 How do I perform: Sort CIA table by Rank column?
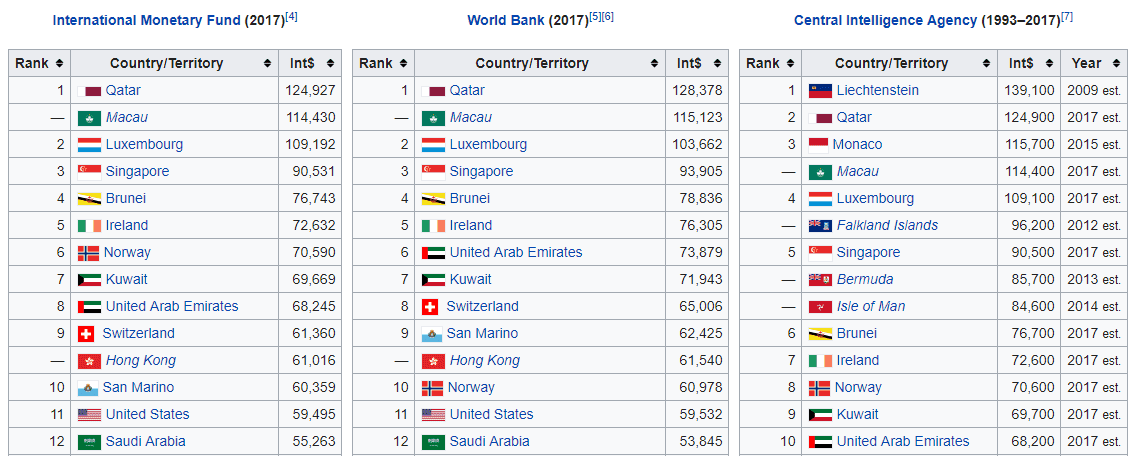[x=770, y=63]
